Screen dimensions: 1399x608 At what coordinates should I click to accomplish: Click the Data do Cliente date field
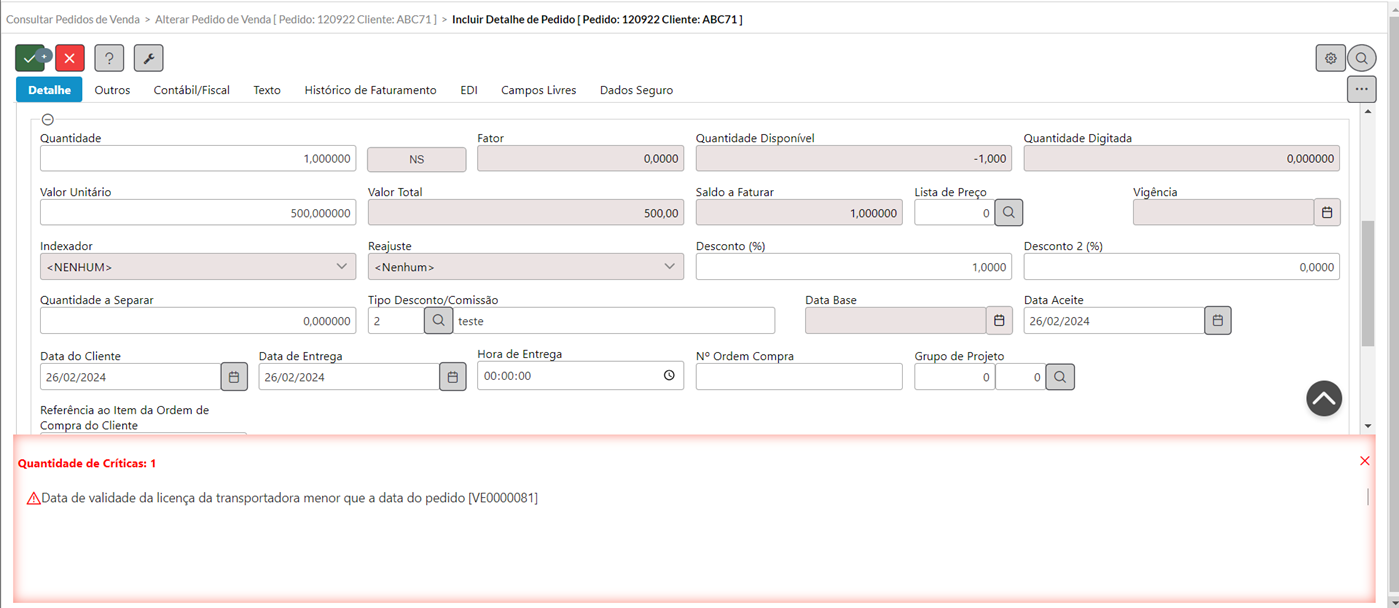[130, 376]
